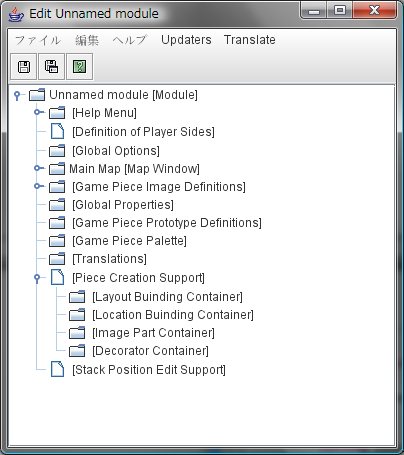Click the Java coffee cup title bar icon

tap(16, 14)
